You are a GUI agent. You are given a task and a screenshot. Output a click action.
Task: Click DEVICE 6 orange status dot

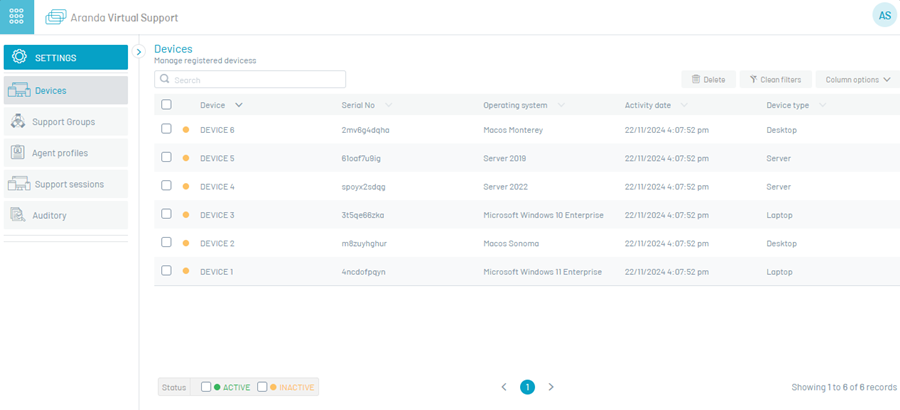click(185, 130)
